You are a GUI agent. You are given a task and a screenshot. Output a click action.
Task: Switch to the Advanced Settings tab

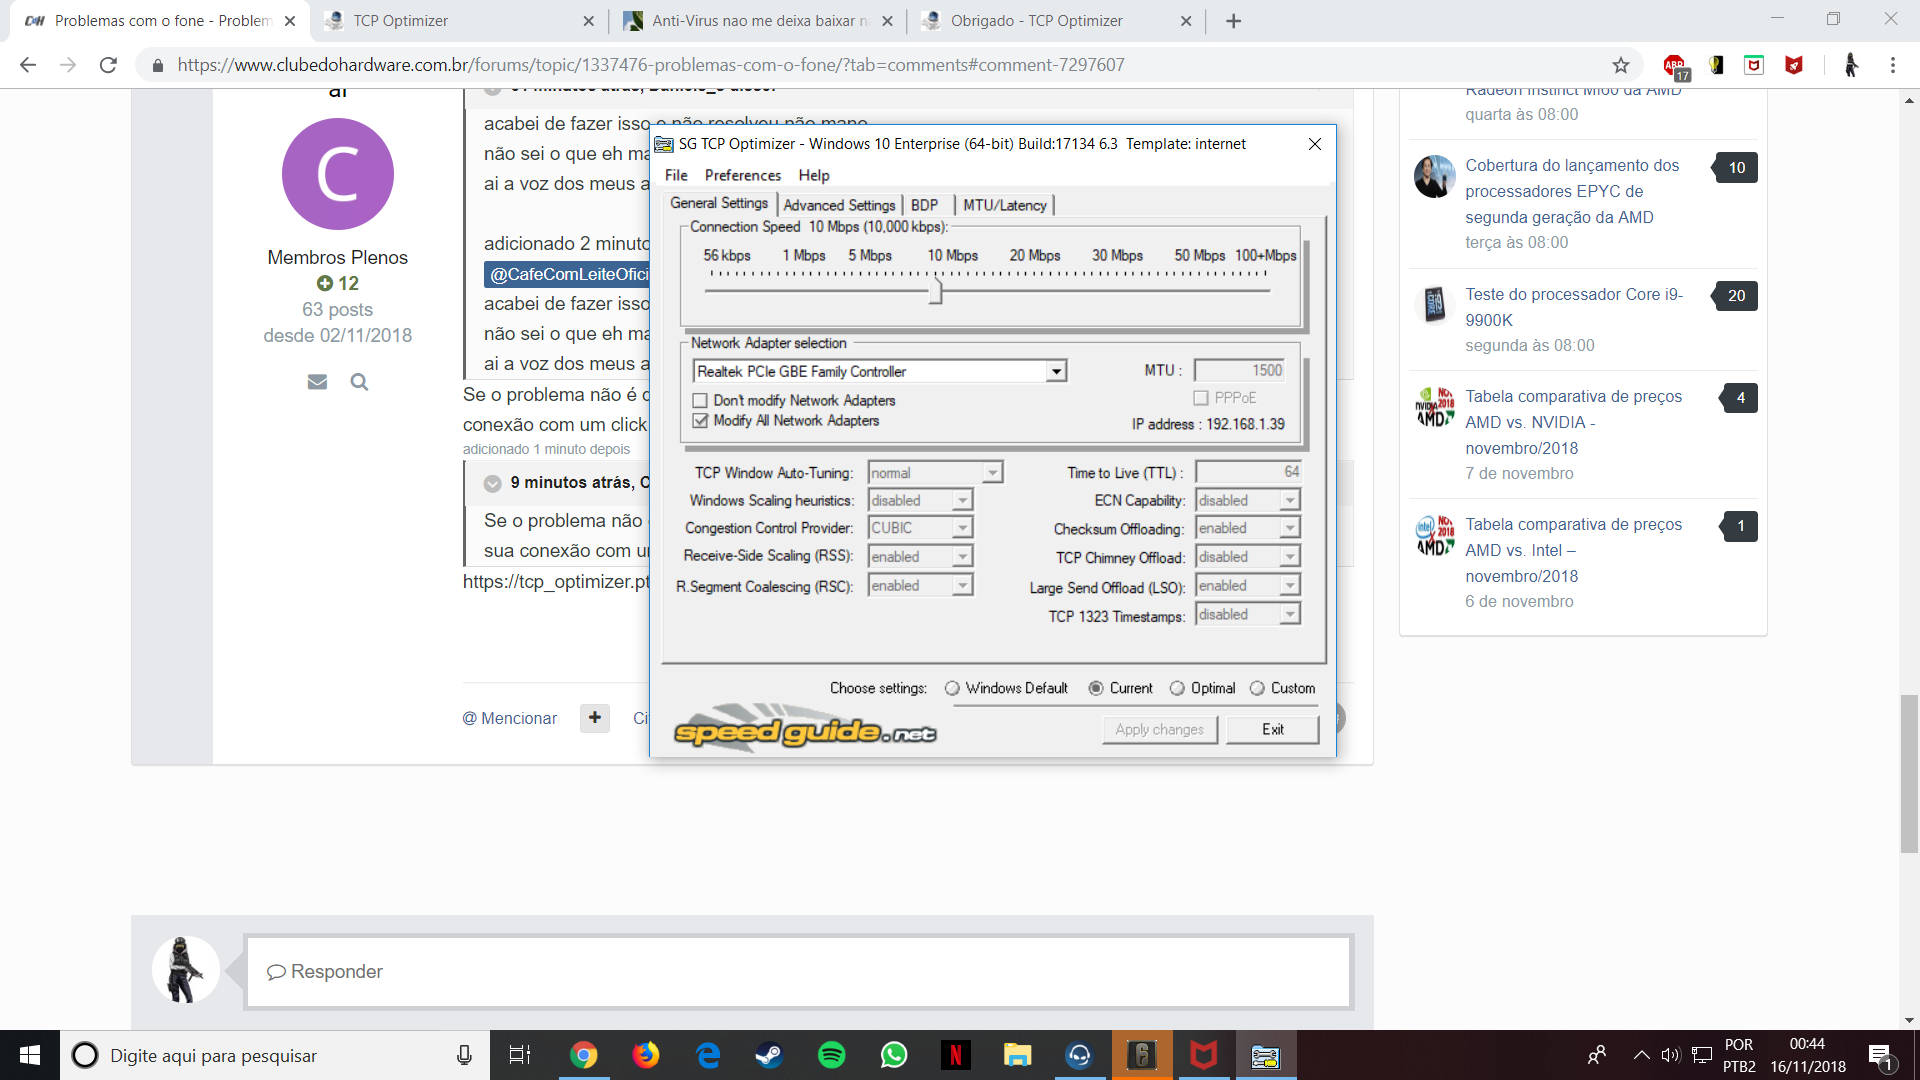point(839,205)
